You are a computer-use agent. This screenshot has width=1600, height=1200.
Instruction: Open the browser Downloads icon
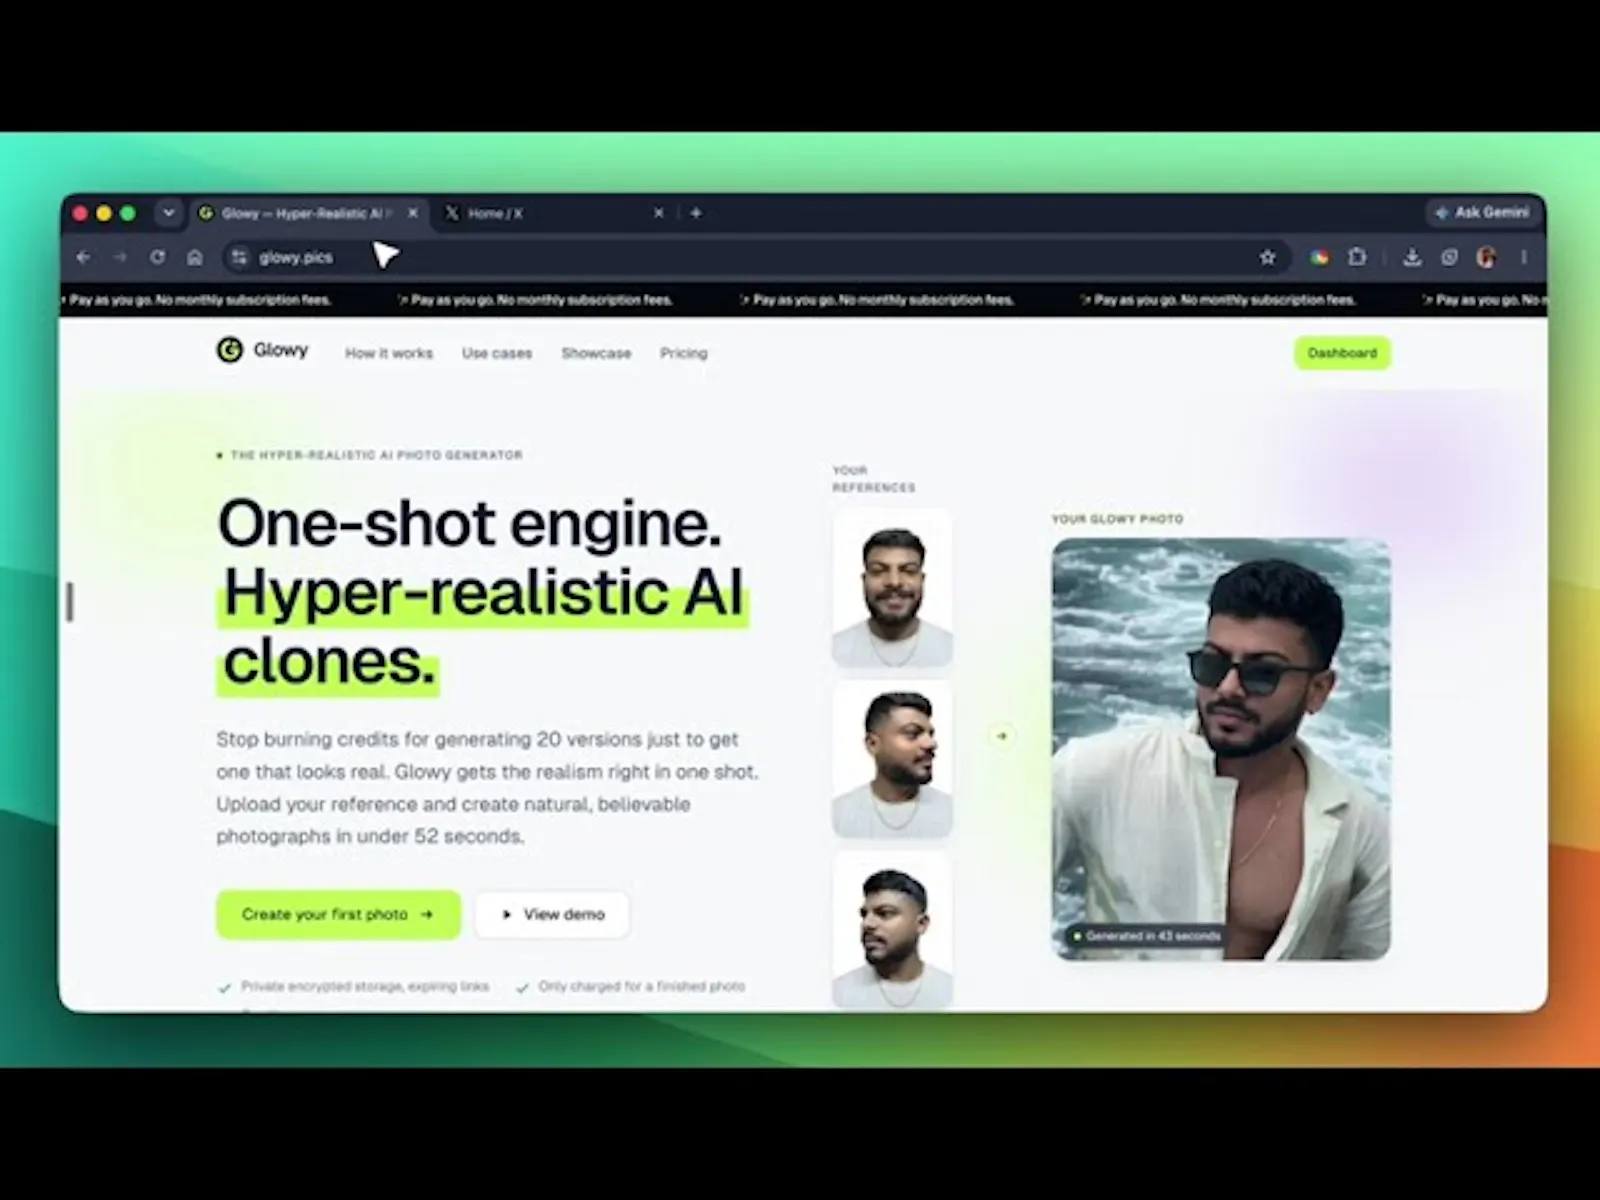click(x=1412, y=257)
